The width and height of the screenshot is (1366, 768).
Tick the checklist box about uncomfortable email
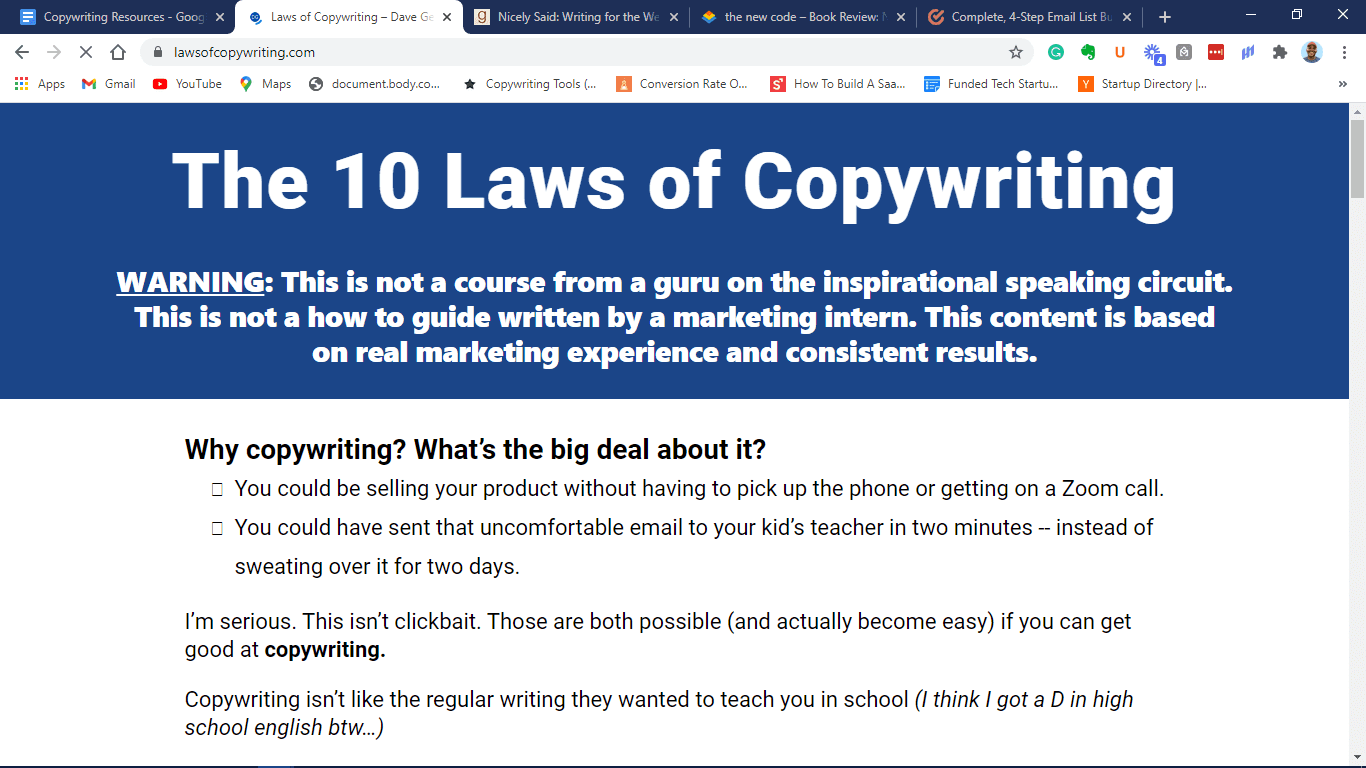[x=217, y=528]
